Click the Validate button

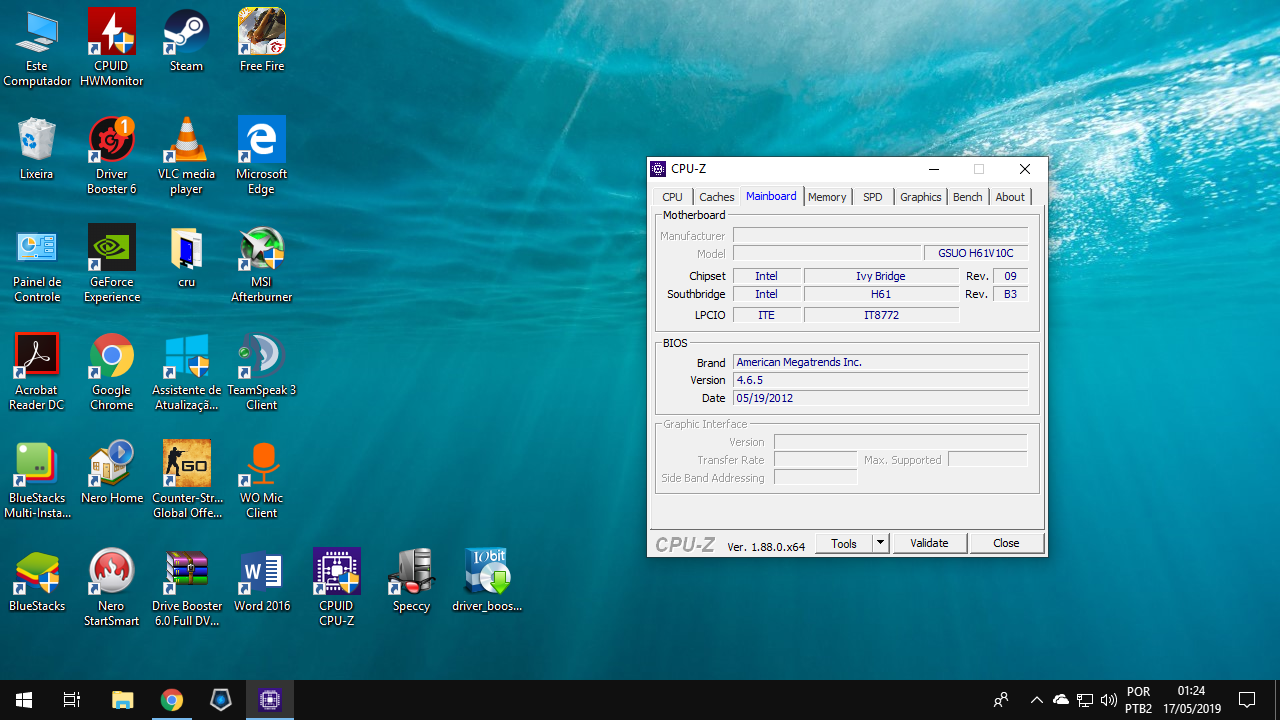coord(929,543)
